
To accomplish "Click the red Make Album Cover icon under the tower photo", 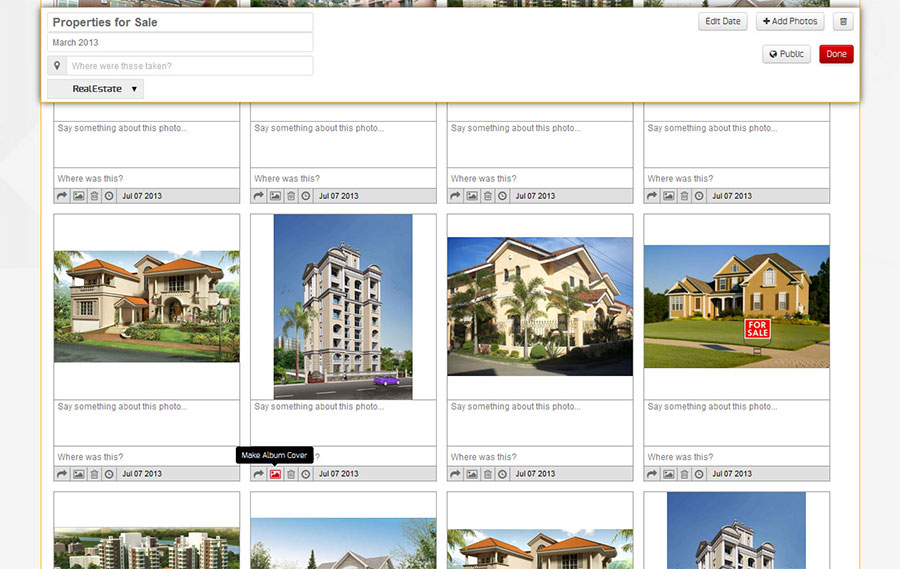I will 276,474.
